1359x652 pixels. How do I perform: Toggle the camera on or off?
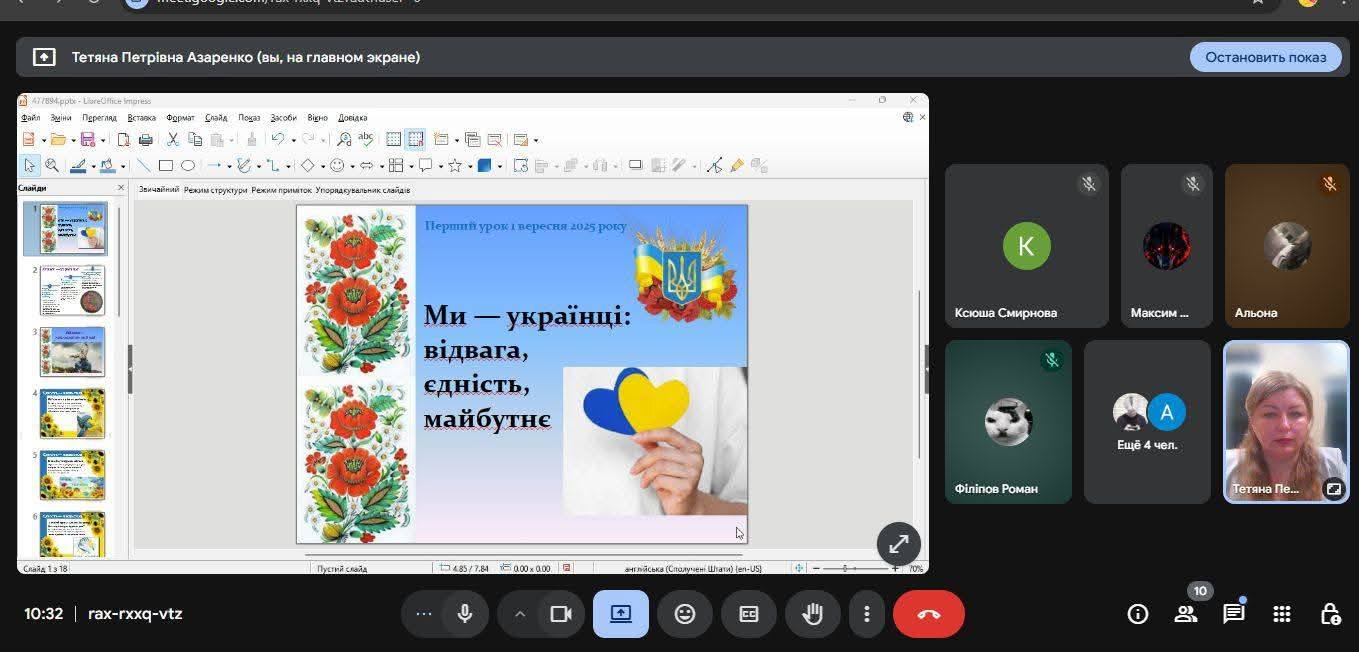pyautogui.click(x=561, y=614)
